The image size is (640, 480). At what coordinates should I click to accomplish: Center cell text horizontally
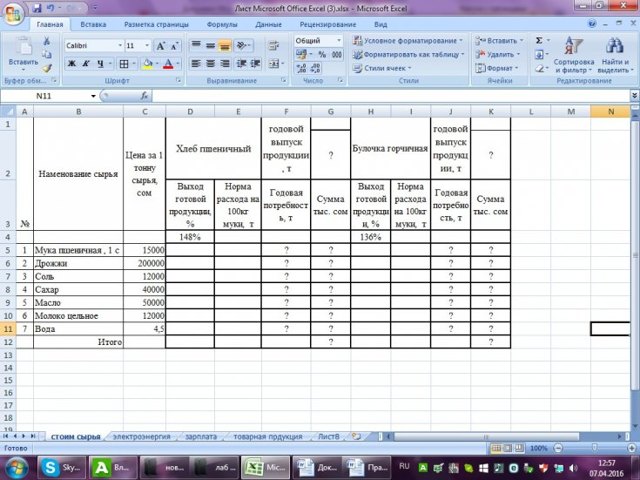[210, 64]
